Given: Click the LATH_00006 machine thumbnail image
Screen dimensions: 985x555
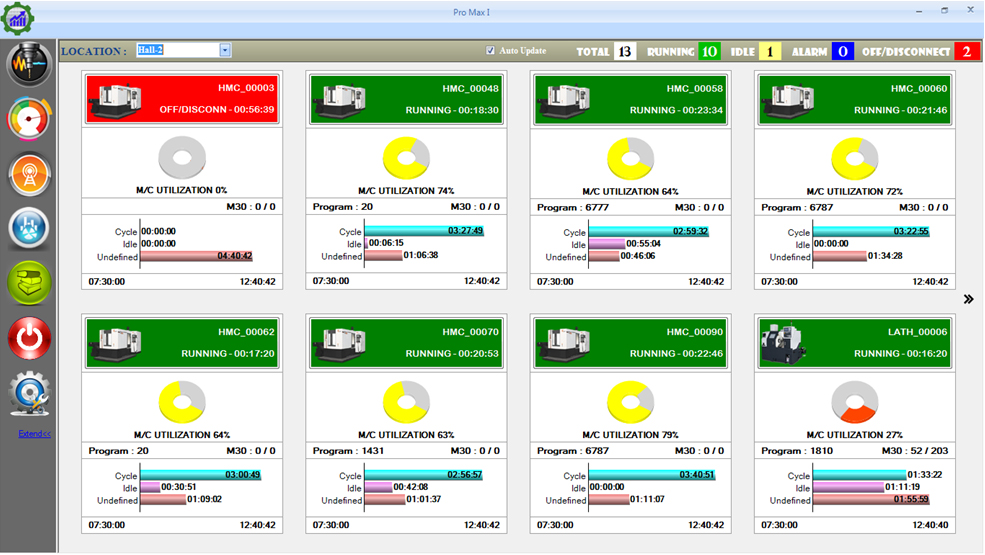Looking at the screenshot, I should (783, 343).
